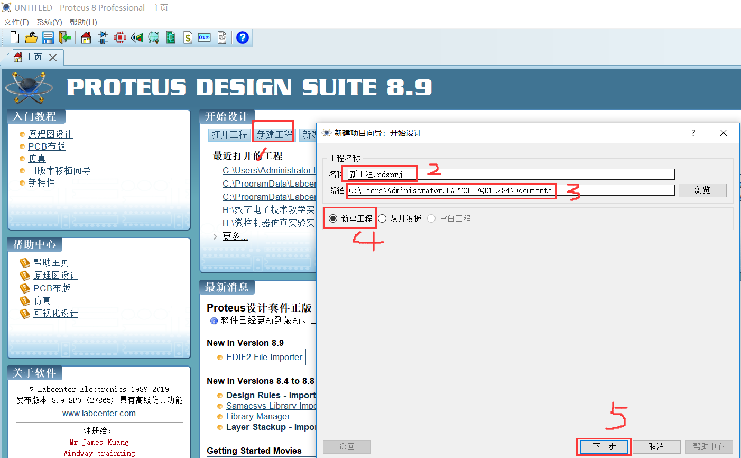Open the 原理图设计 tutorial link
The image size is (741, 458).
coord(50,134)
